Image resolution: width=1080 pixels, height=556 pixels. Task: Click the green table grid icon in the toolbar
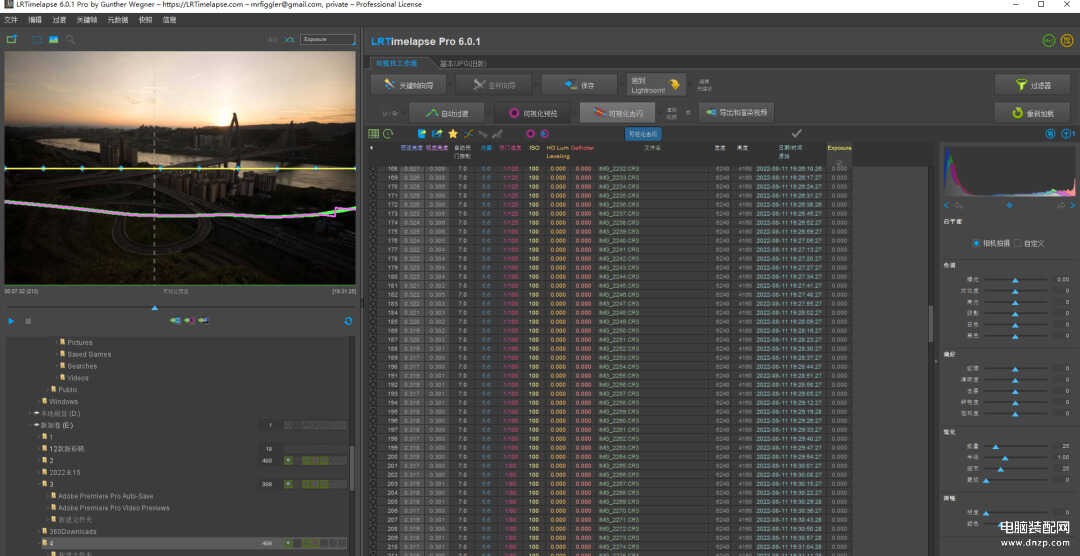374,134
